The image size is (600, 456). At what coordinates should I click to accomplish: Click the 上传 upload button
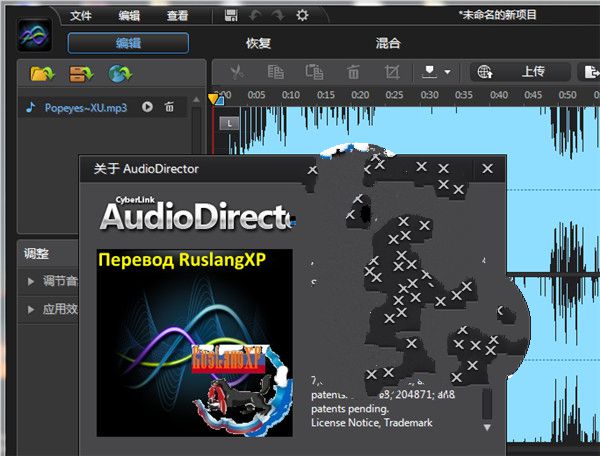tap(520, 72)
